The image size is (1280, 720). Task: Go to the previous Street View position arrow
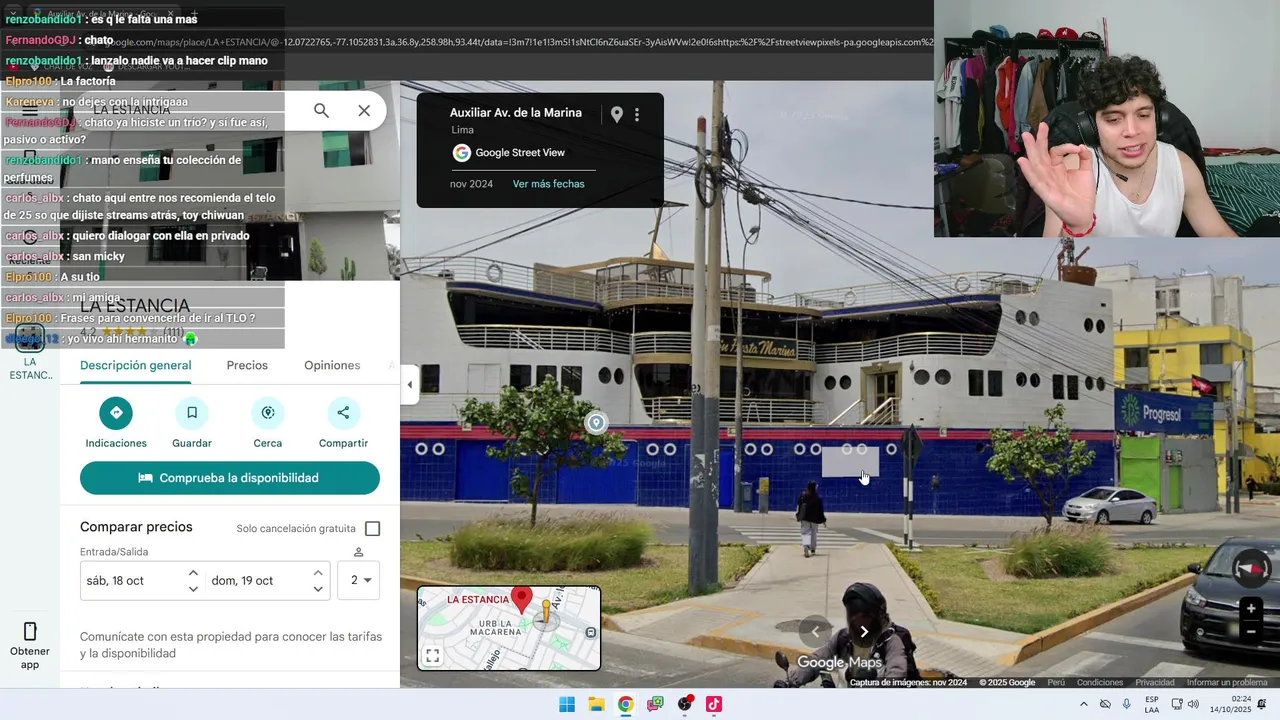pyautogui.click(x=815, y=631)
